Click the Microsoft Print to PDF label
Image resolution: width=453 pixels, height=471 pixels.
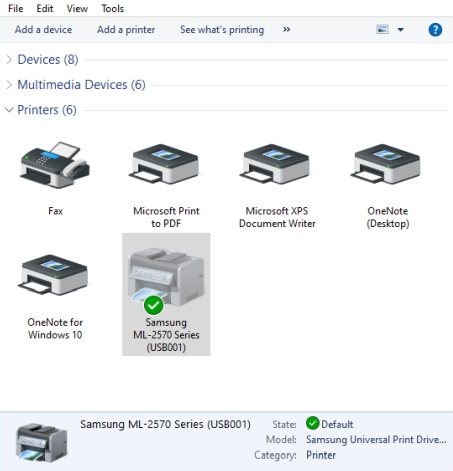coord(166,217)
